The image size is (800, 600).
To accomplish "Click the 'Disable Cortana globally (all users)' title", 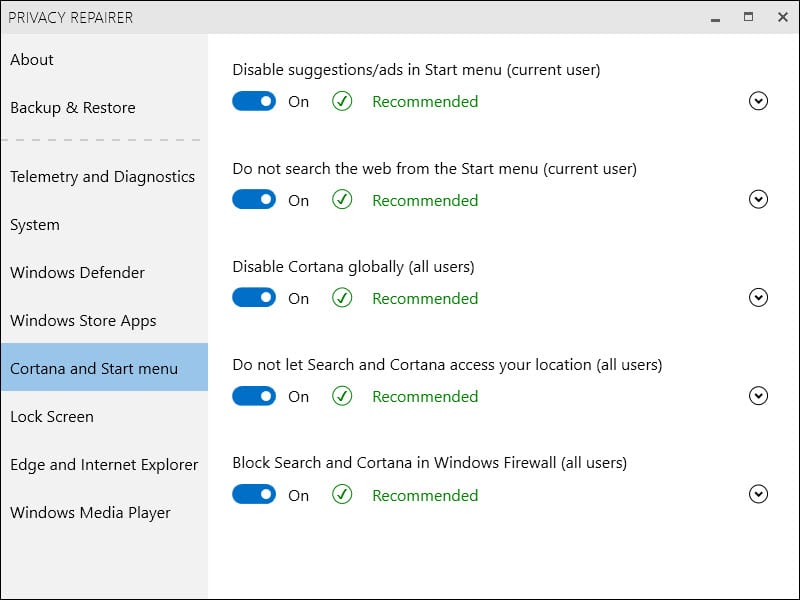I will point(354,266).
